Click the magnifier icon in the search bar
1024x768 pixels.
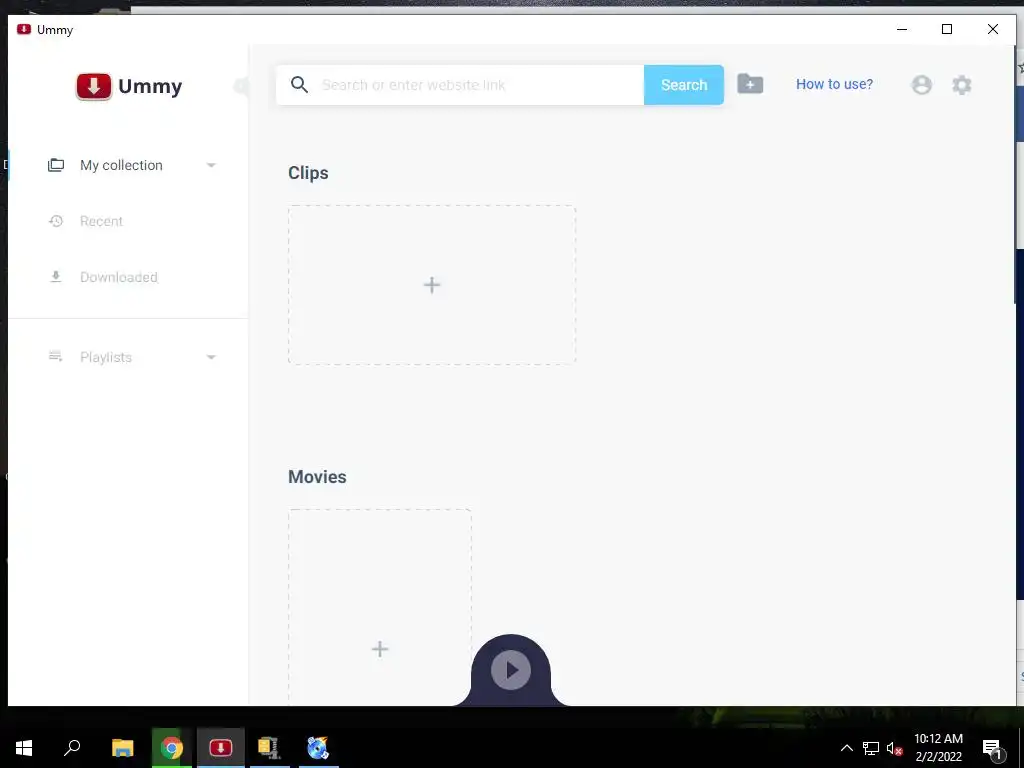[299, 85]
